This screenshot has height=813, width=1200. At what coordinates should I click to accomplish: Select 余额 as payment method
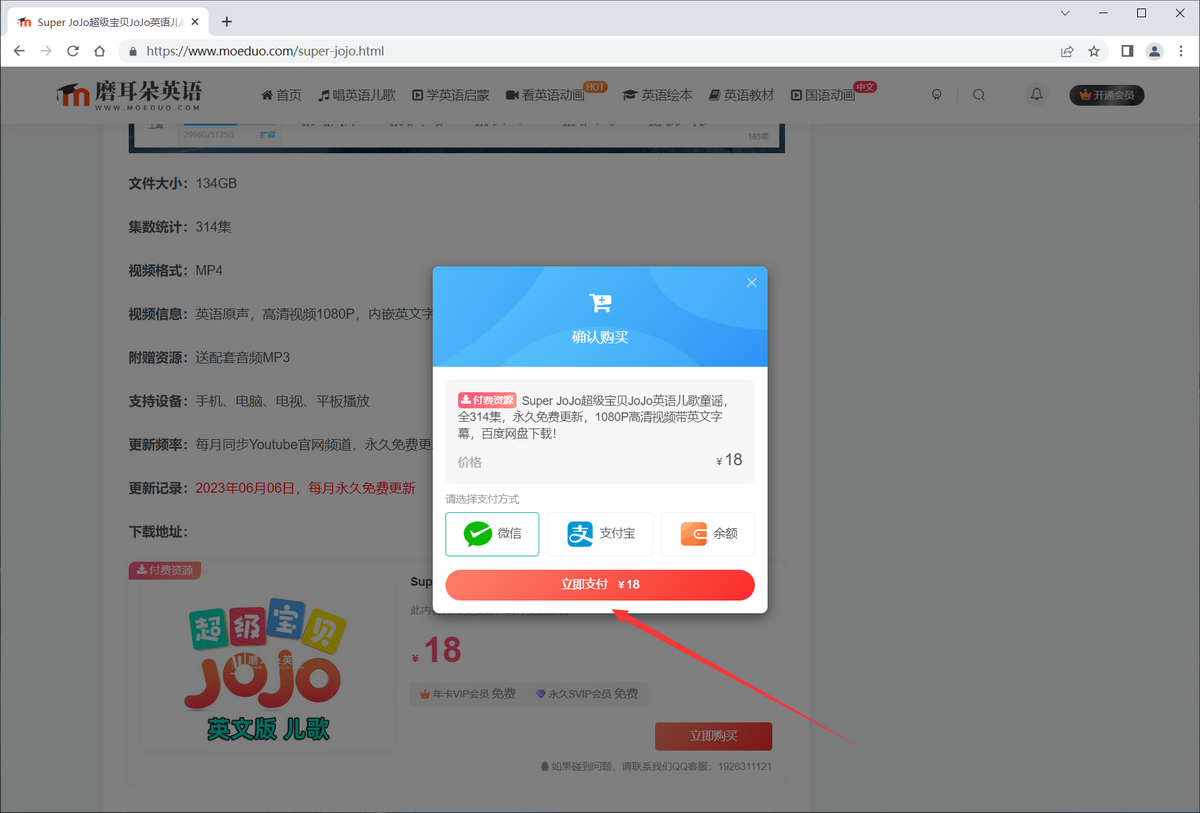[708, 534]
